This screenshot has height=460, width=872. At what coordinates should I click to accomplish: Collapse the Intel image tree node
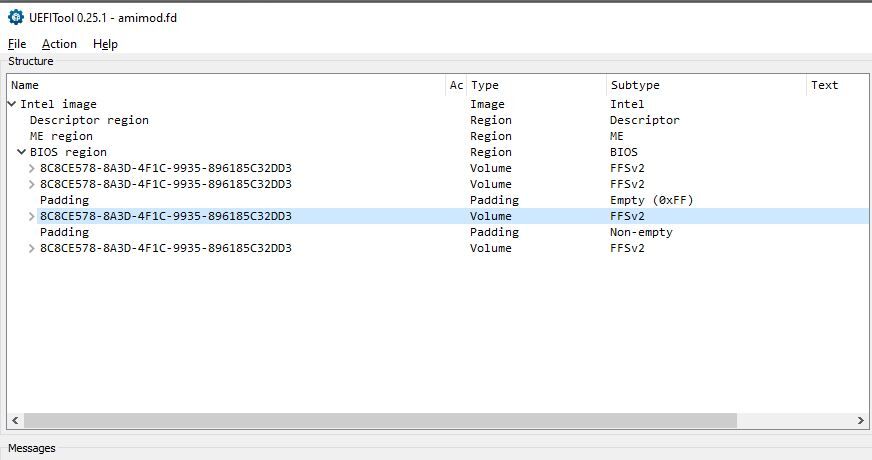coord(12,104)
